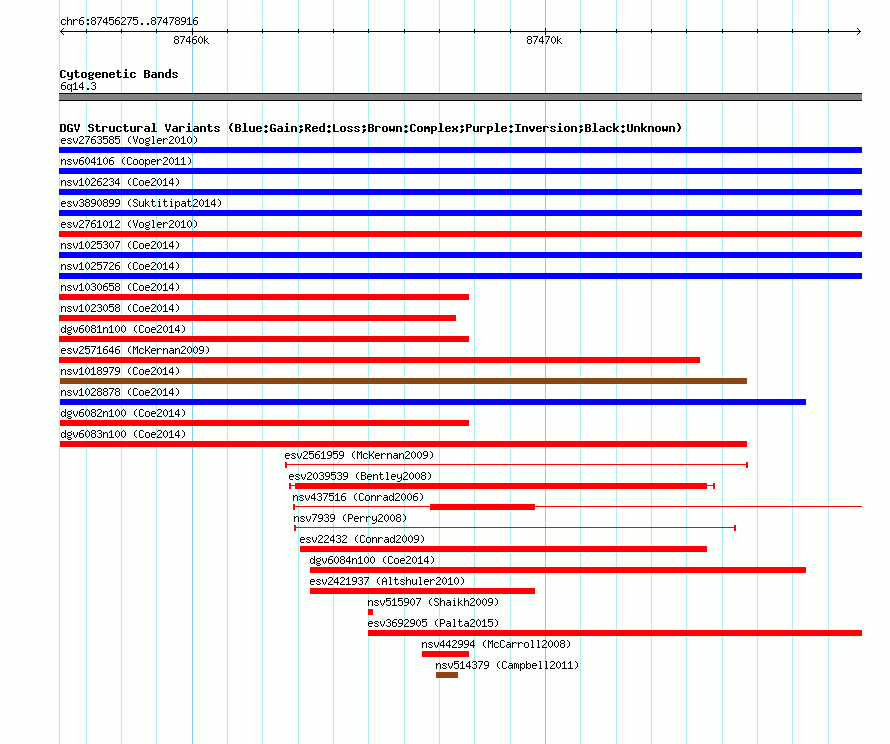Open nsv514379 (Campbell2011) label

(x=507, y=665)
